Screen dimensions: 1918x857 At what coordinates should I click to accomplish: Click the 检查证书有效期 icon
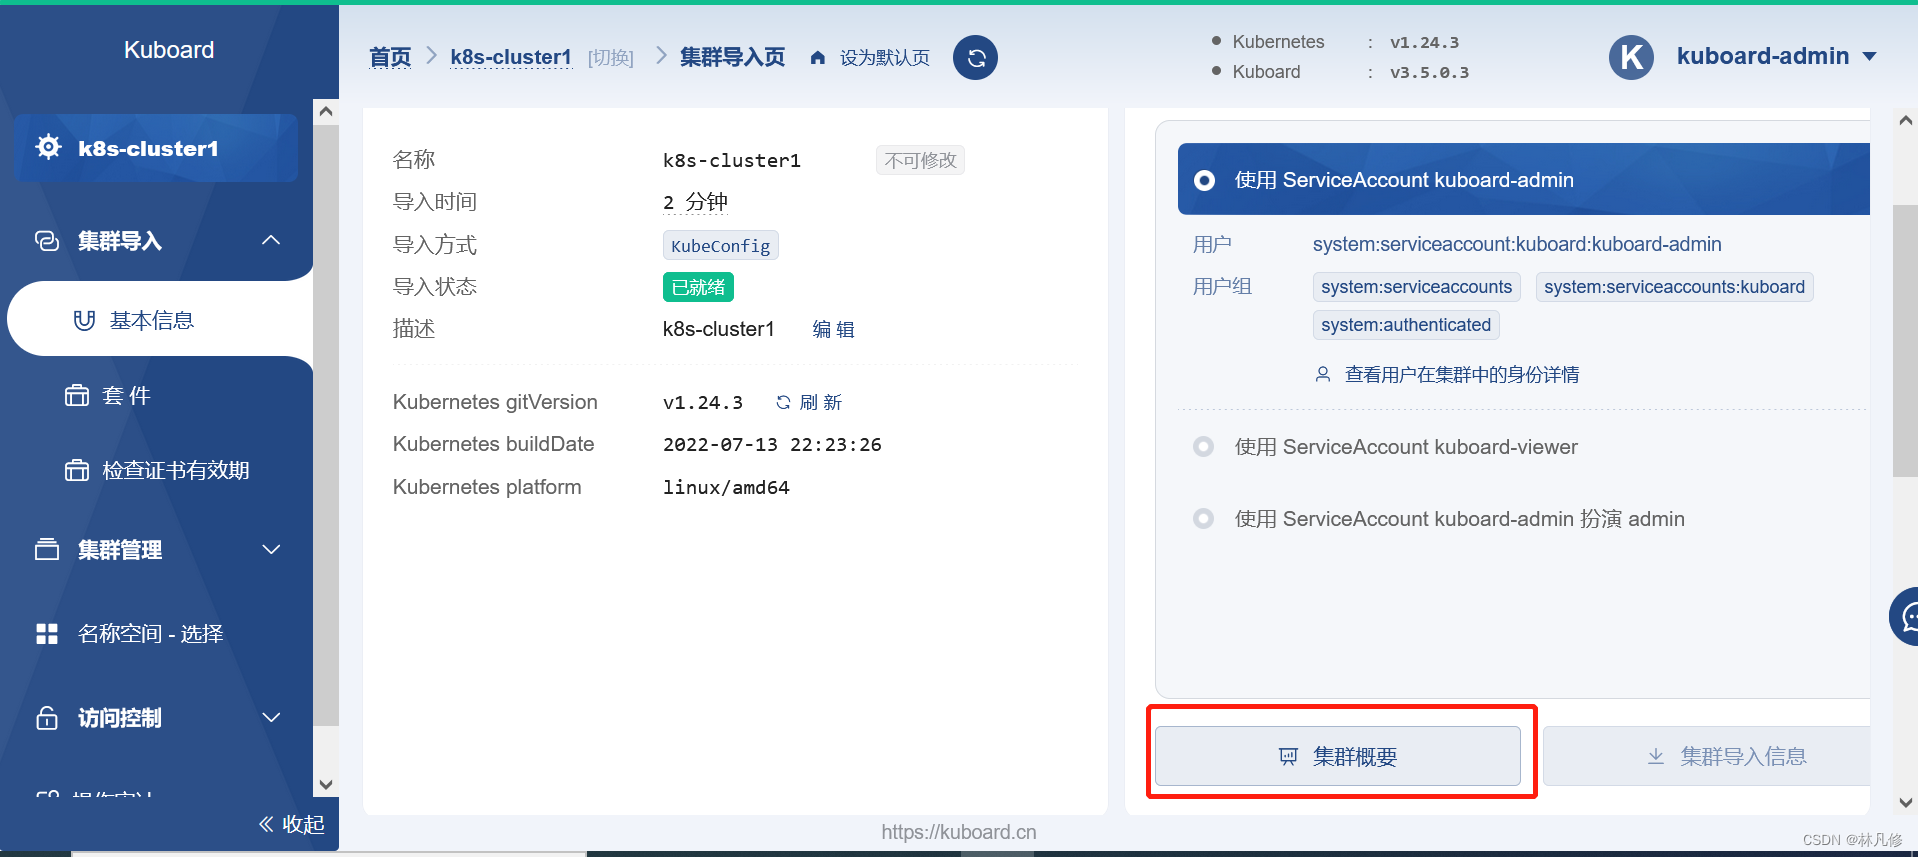77,470
